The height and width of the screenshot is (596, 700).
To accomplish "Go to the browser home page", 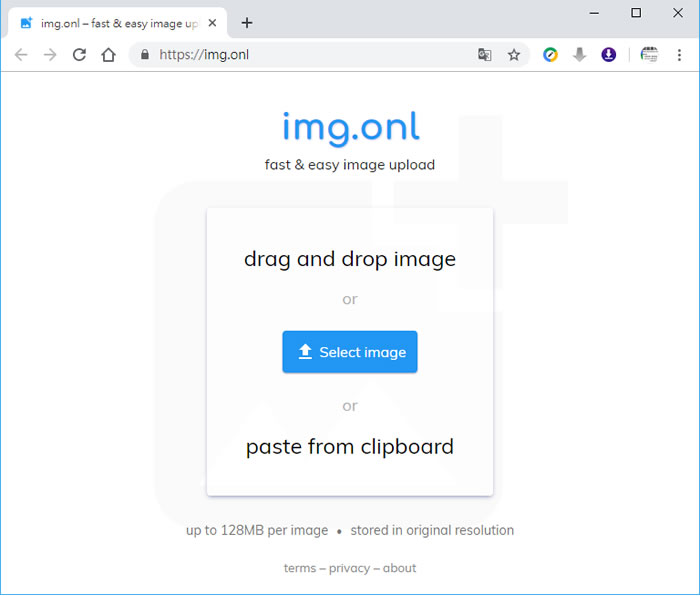I will 108,55.
